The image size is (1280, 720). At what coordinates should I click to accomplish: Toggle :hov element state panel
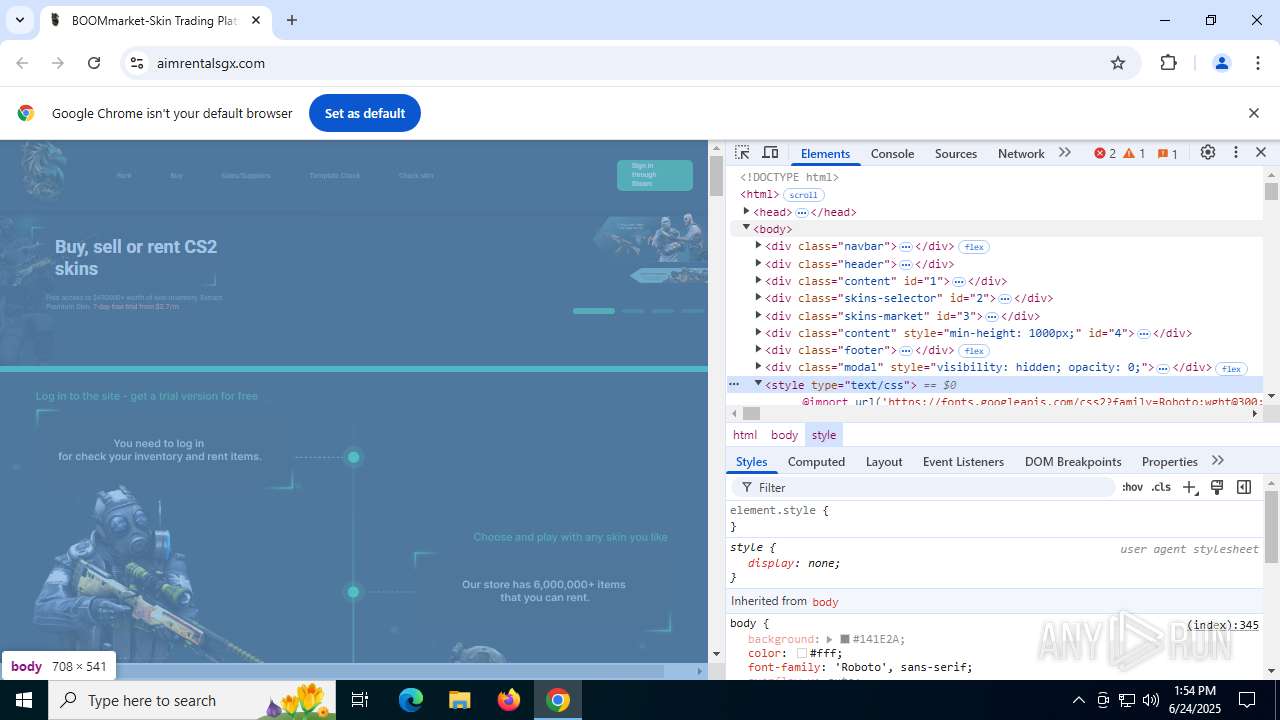pyautogui.click(x=1132, y=487)
